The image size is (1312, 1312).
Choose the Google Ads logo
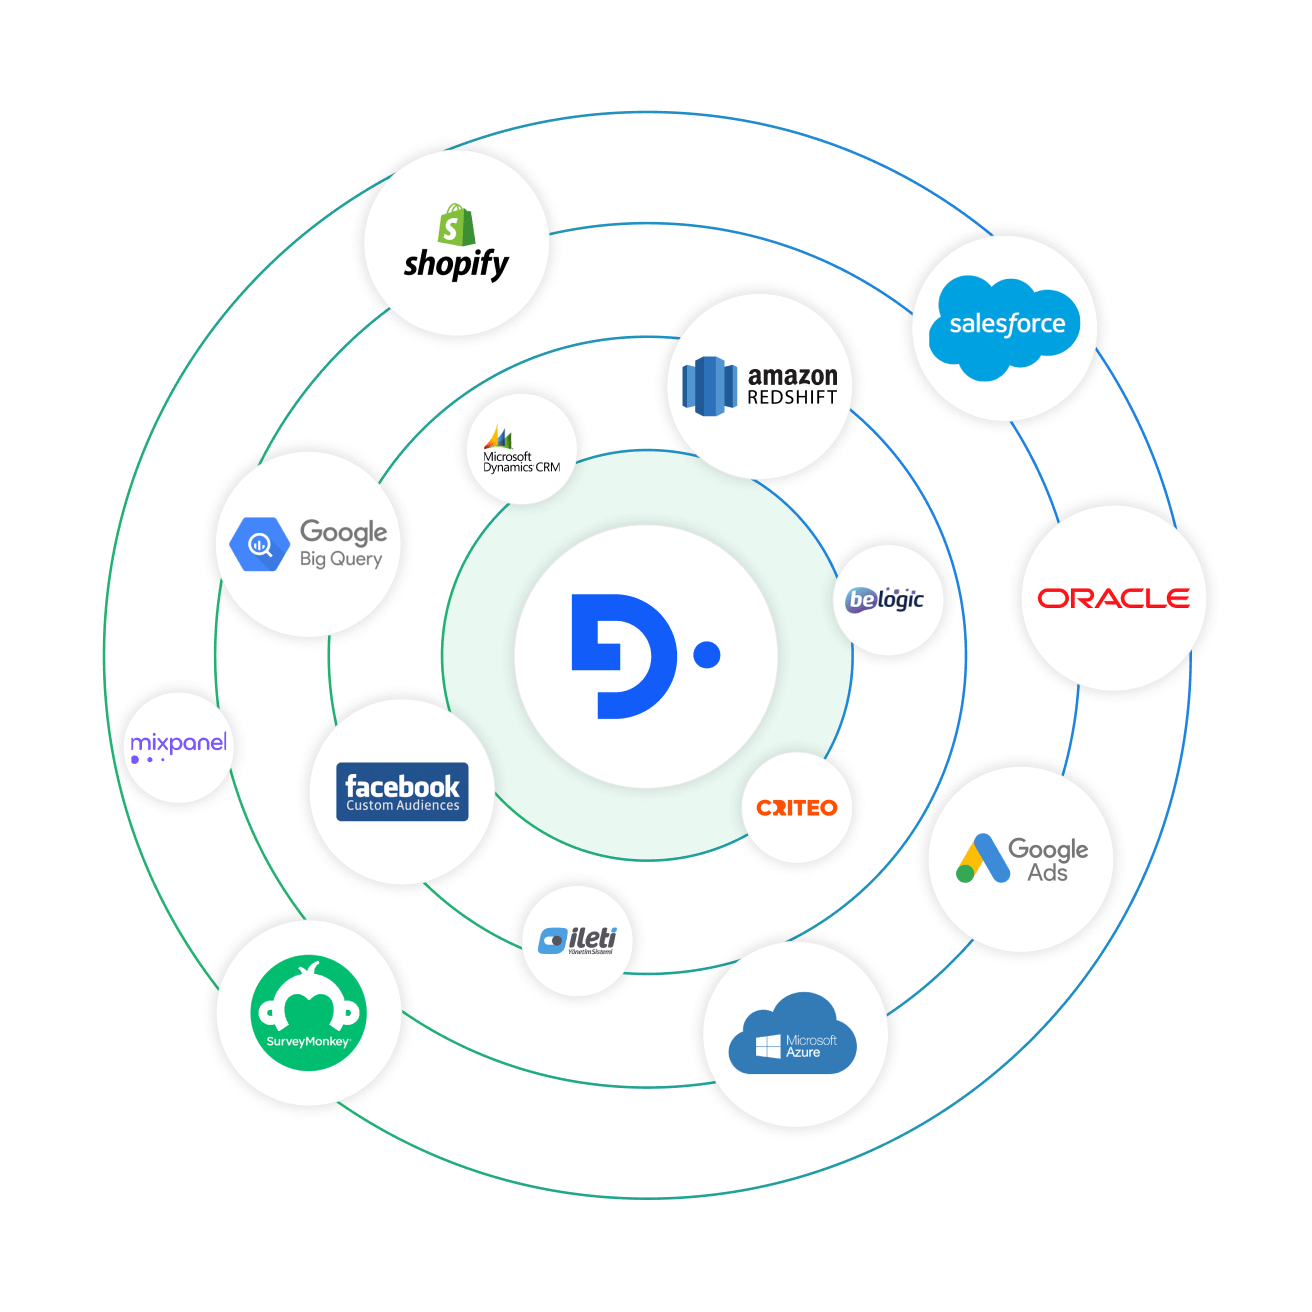[1021, 859]
